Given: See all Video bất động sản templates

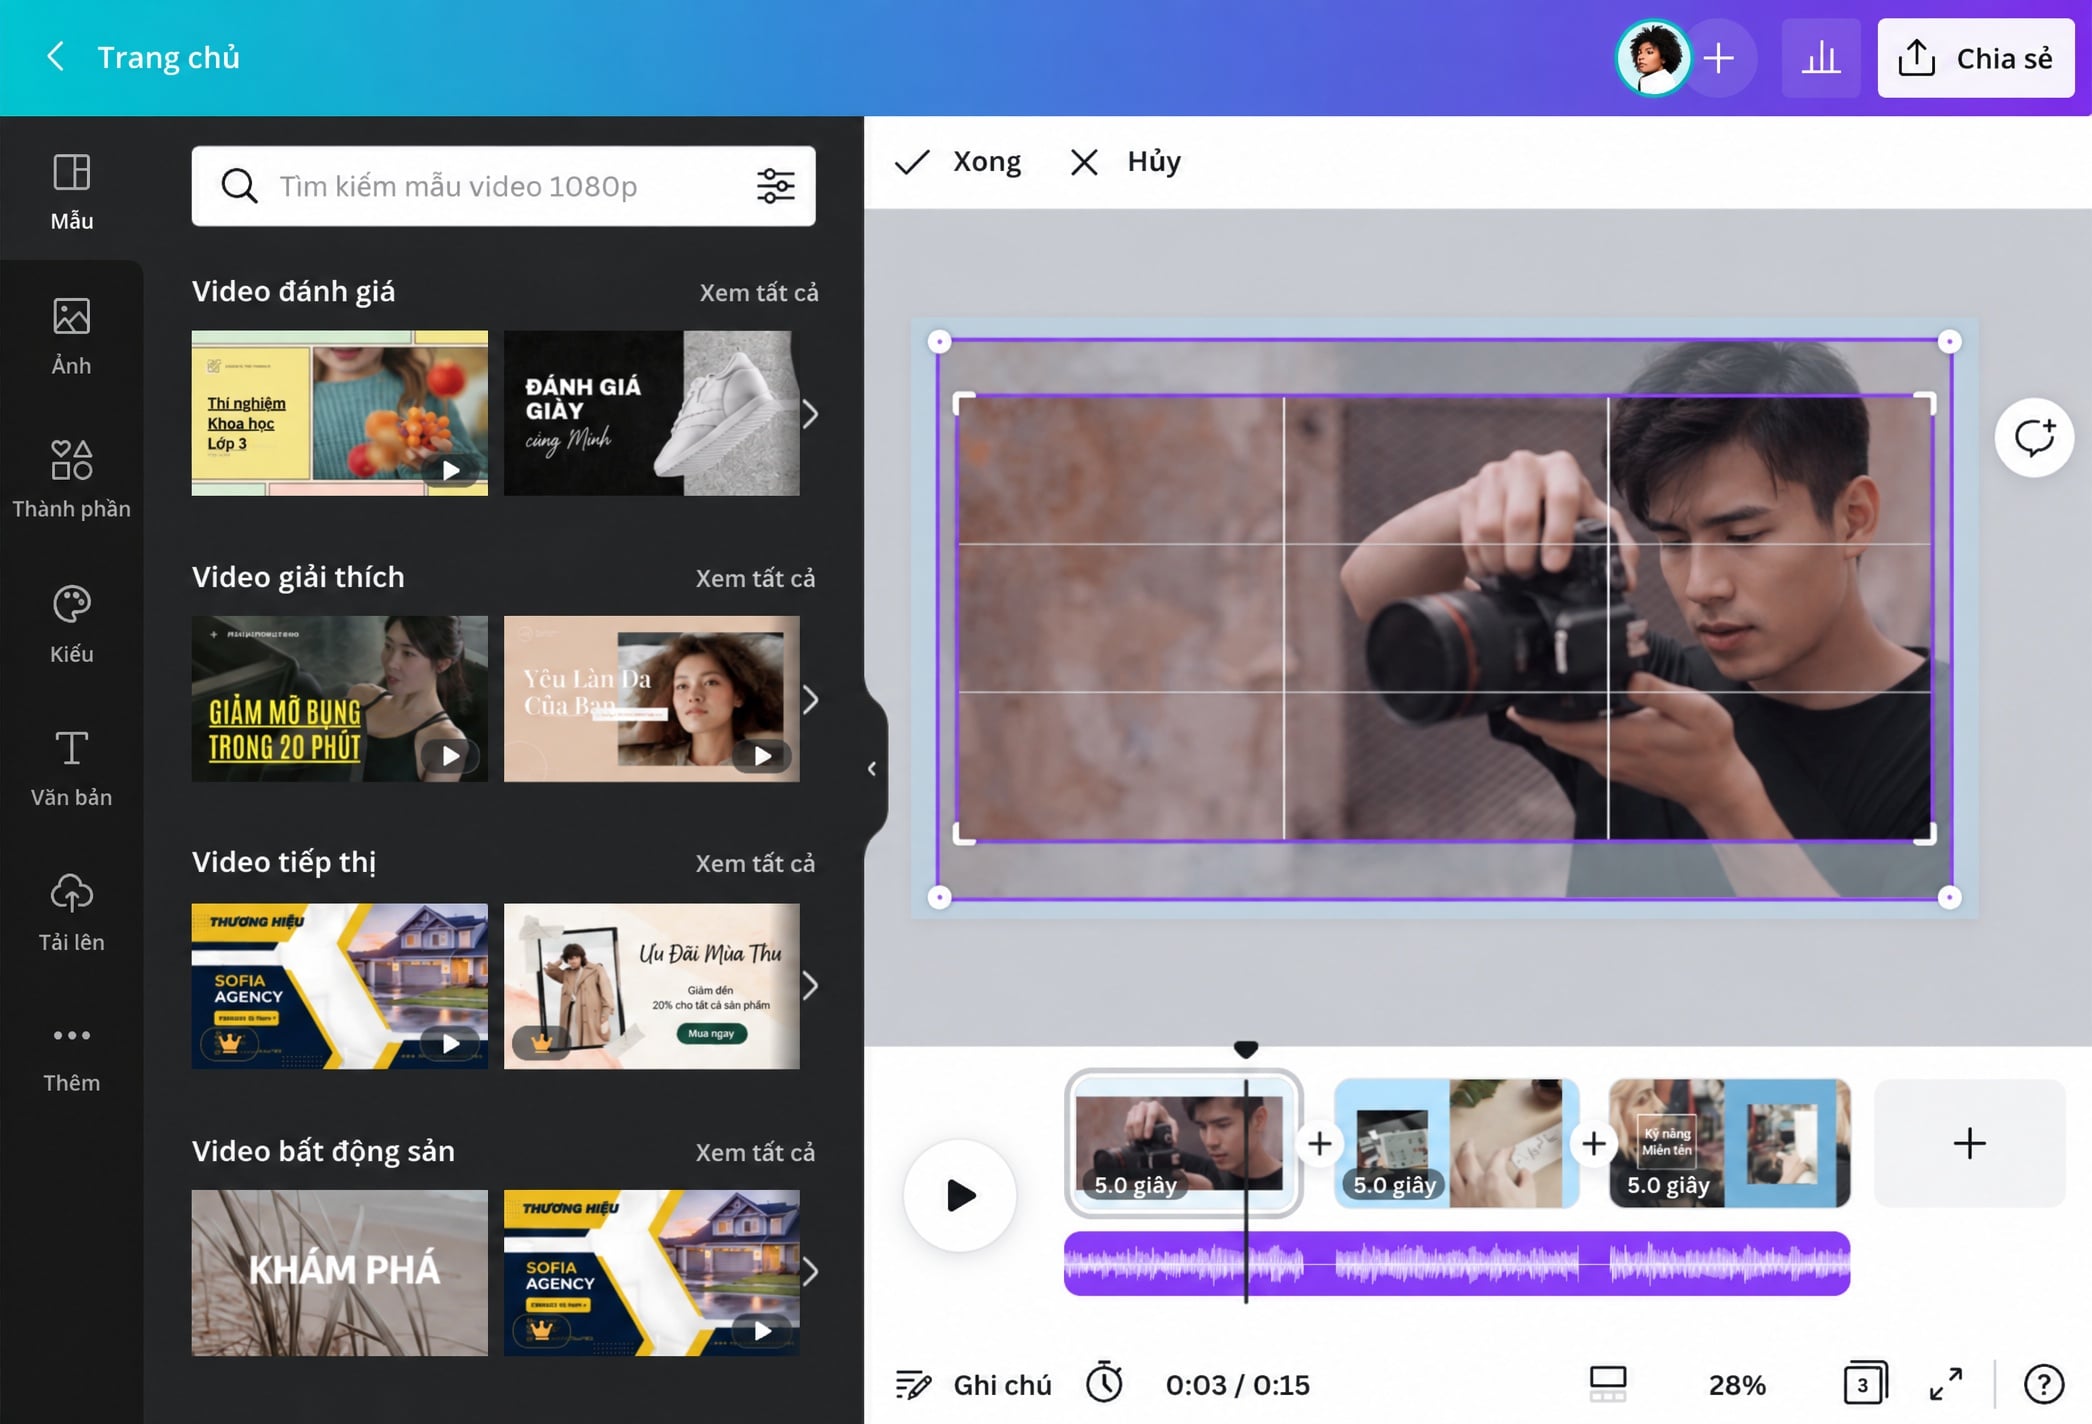Looking at the screenshot, I should coord(755,1152).
